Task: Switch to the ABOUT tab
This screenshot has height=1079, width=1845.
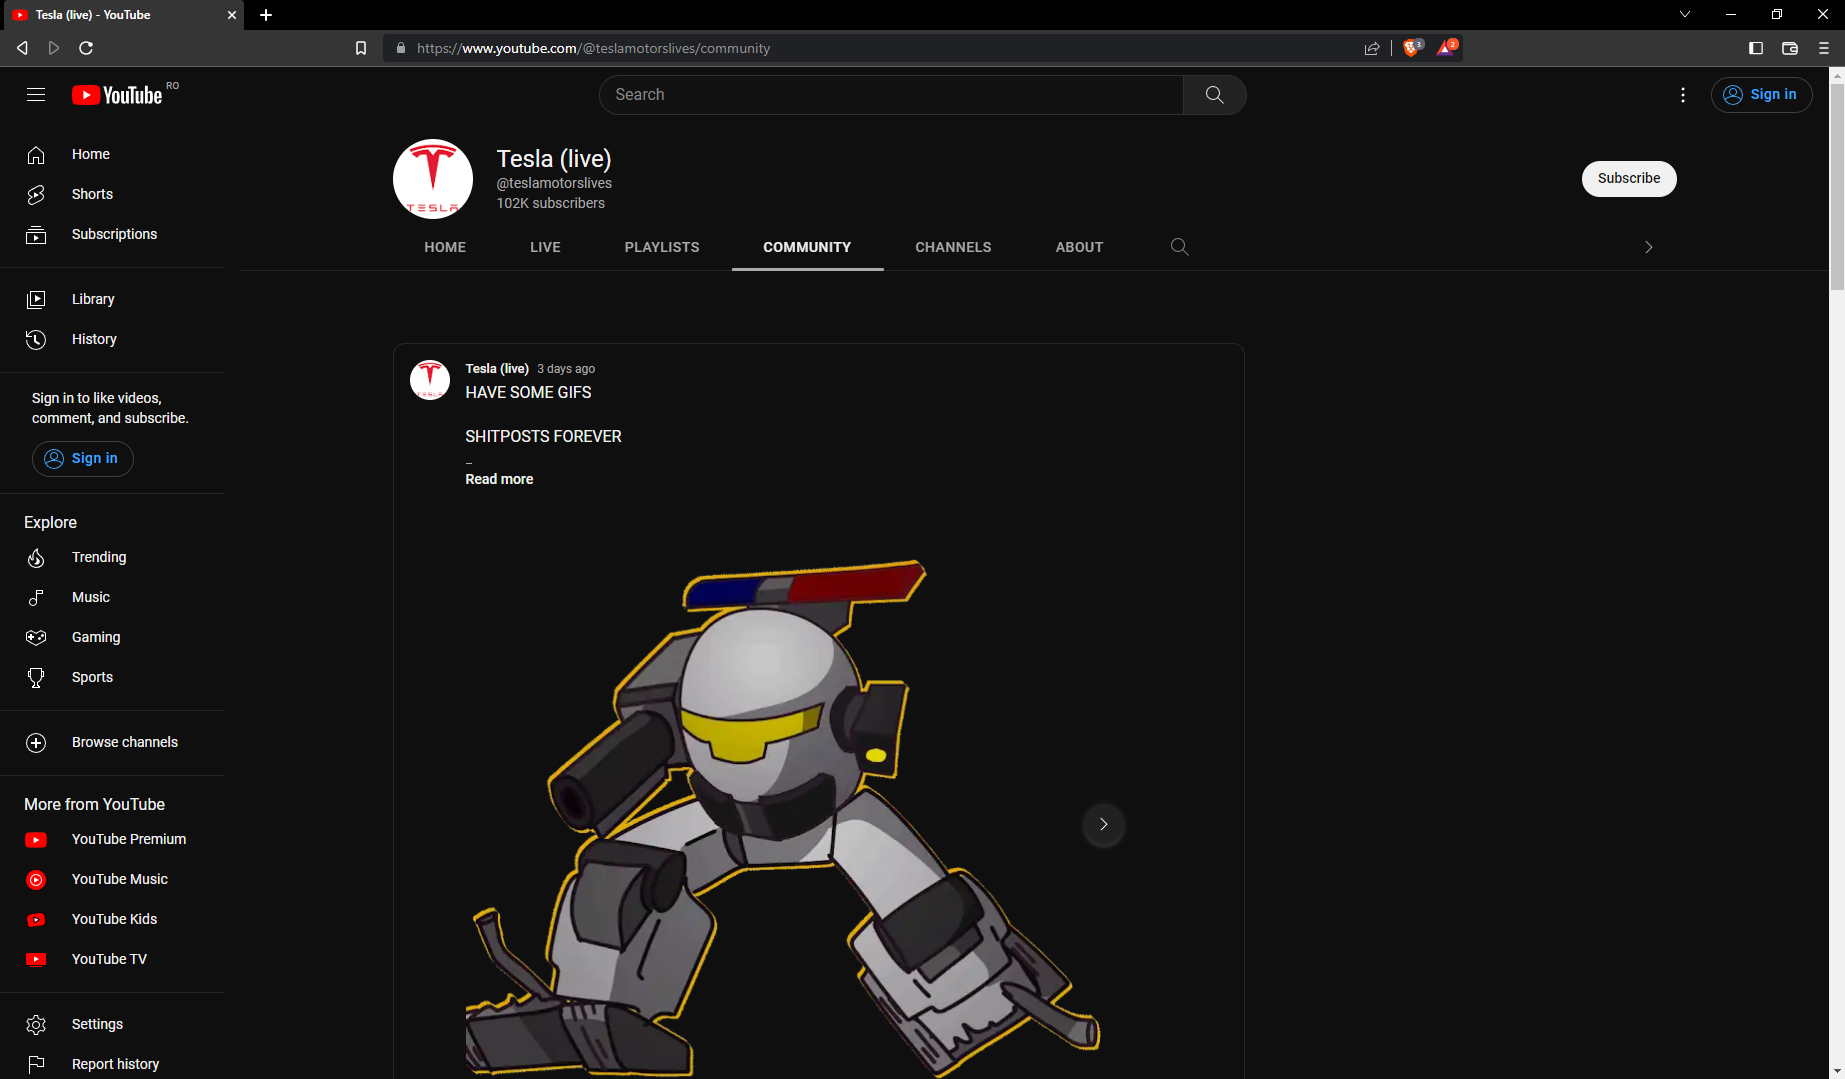Action: tap(1079, 247)
